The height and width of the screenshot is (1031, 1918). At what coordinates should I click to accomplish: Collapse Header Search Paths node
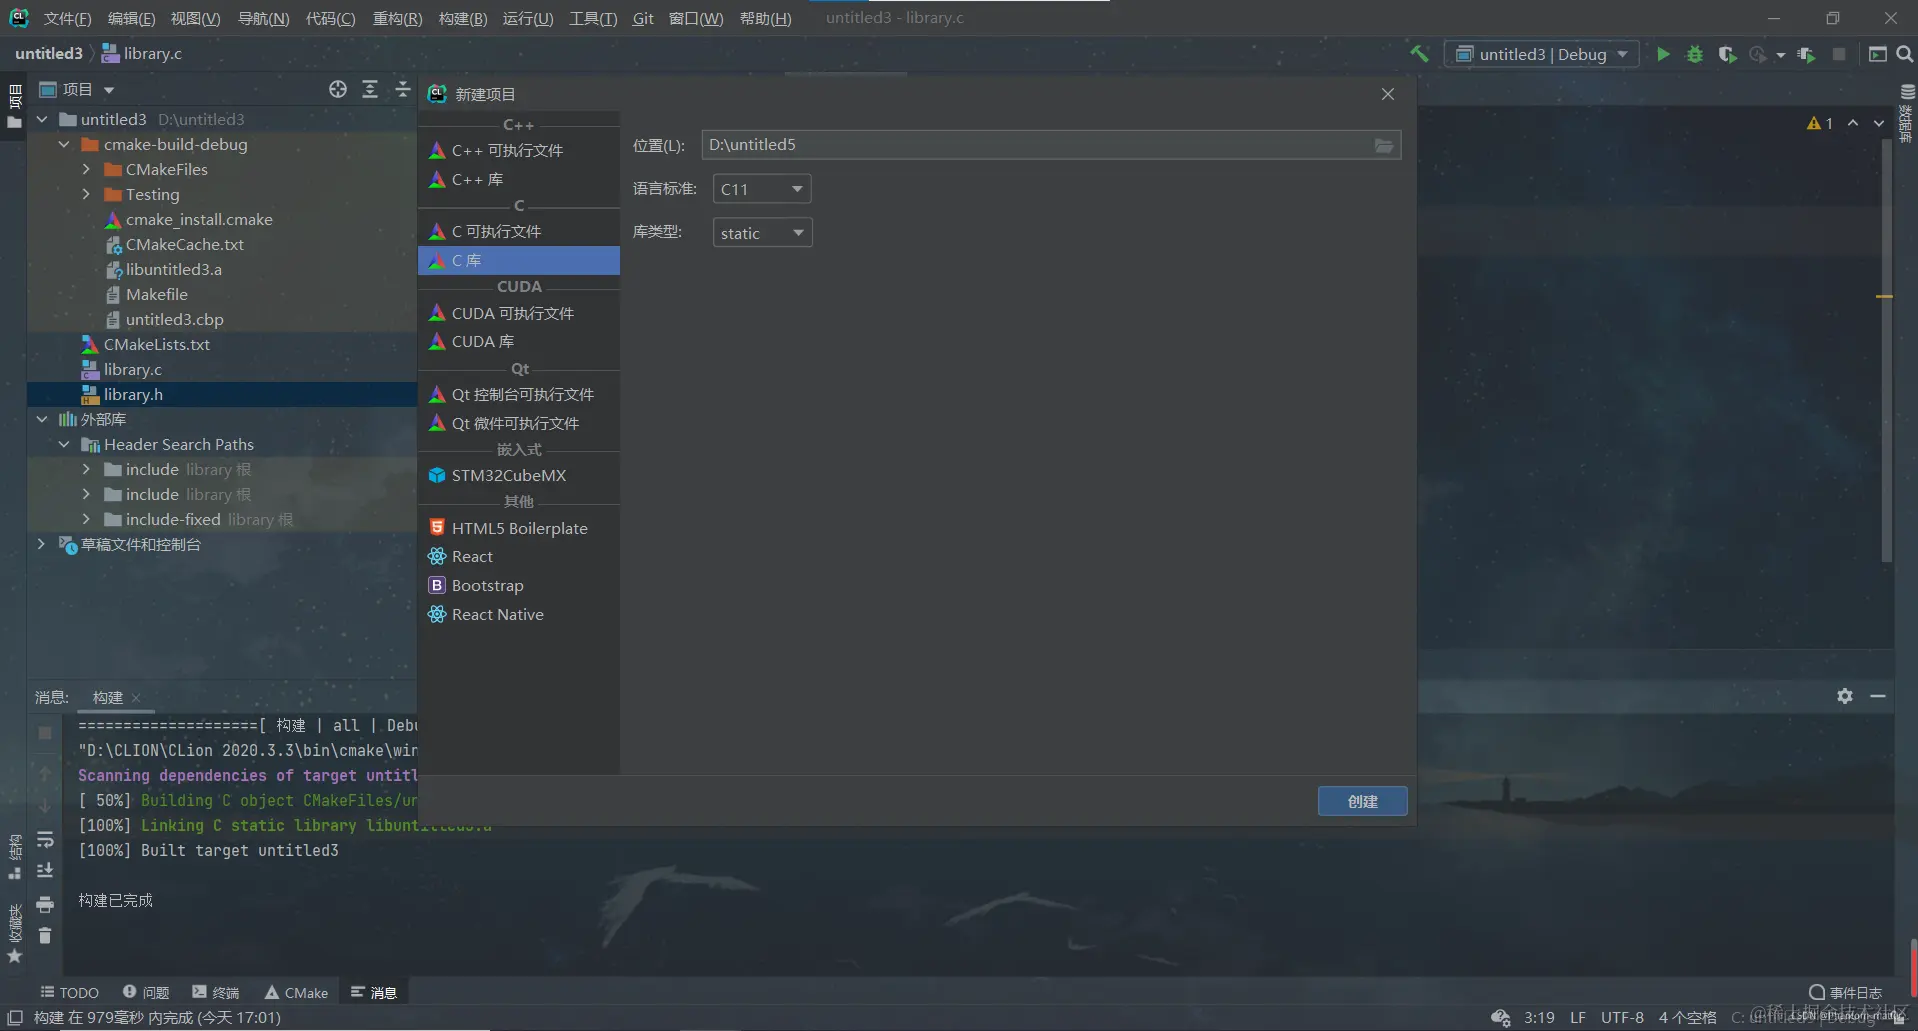64,444
